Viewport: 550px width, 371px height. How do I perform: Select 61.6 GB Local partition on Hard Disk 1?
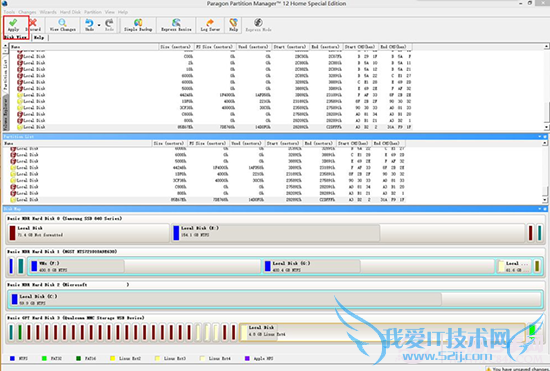click(x=514, y=266)
